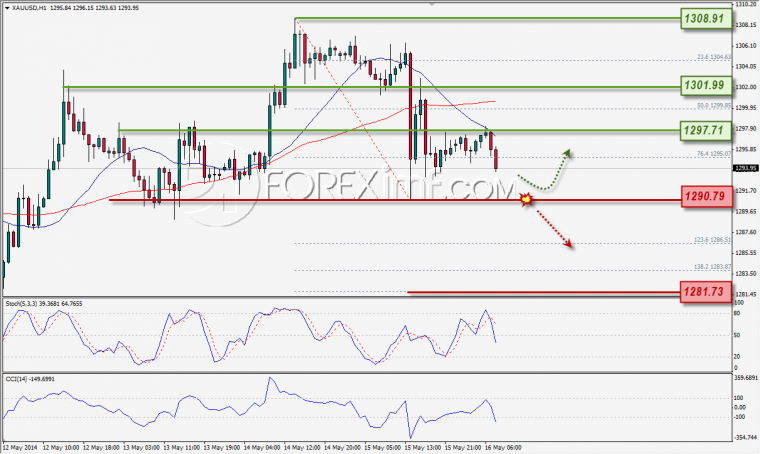Click the green 1308.91 resistance label

click(706, 19)
